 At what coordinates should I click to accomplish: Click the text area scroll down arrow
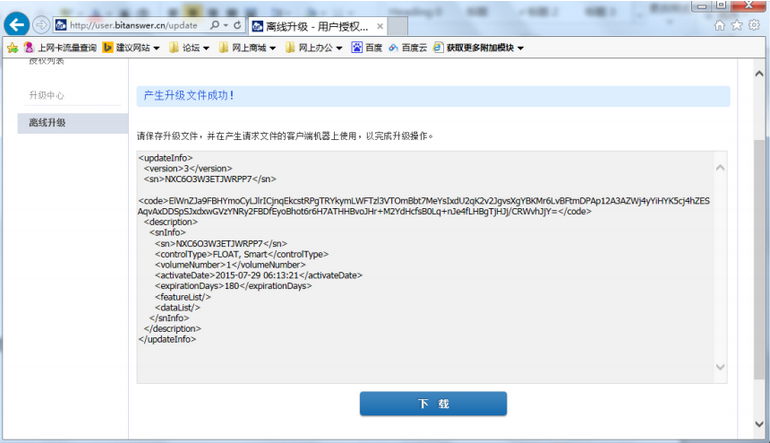(720, 367)
